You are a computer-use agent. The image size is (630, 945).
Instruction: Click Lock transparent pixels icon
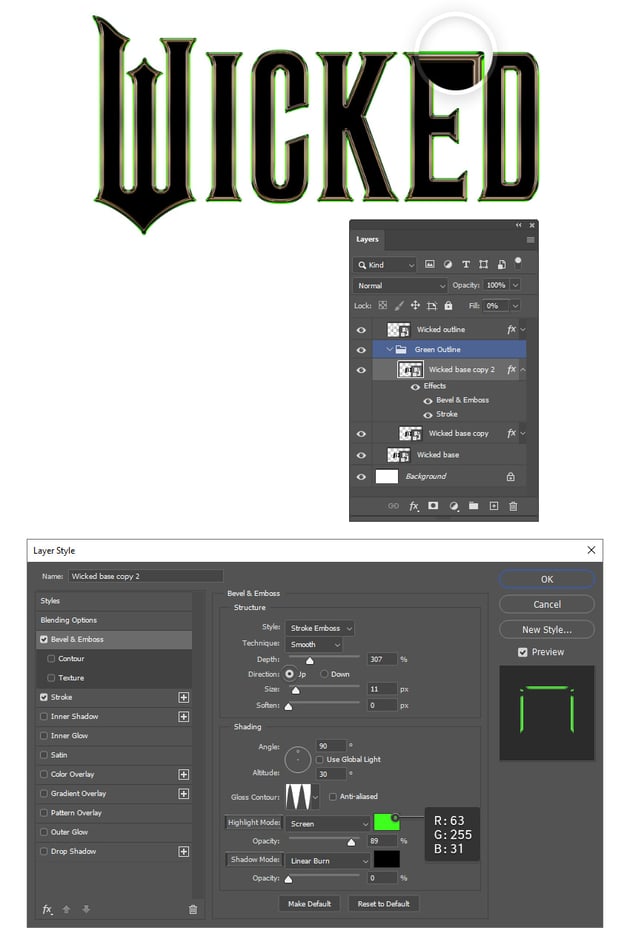pos(383,306)
